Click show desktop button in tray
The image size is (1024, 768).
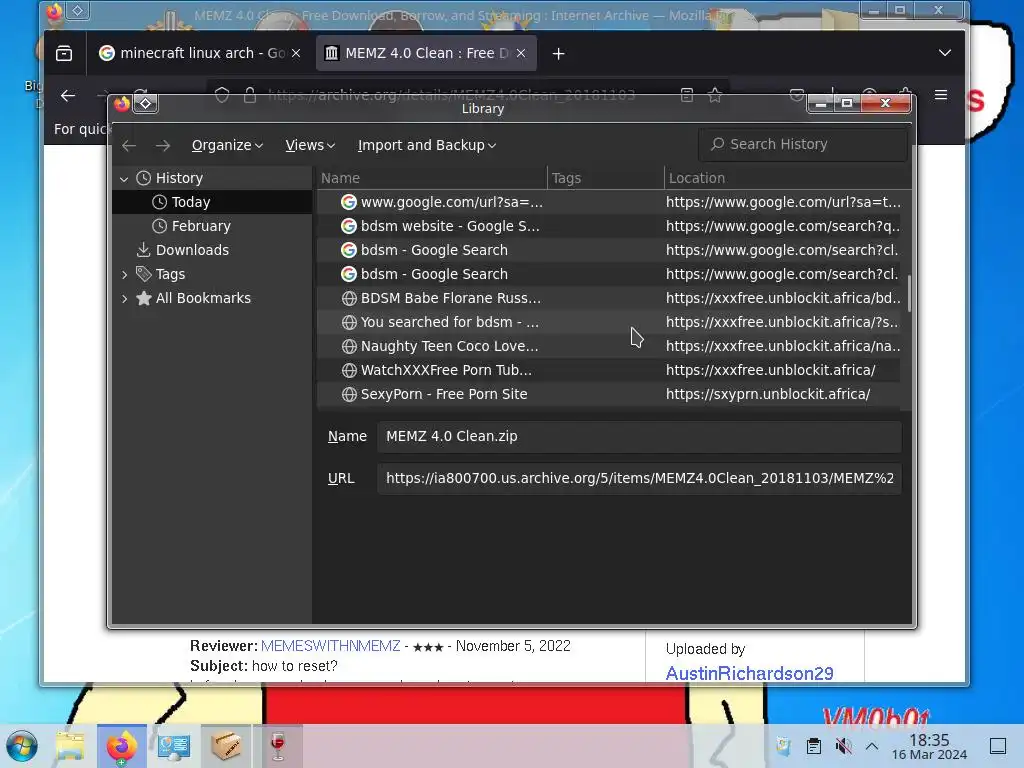[x=998, y=746]
